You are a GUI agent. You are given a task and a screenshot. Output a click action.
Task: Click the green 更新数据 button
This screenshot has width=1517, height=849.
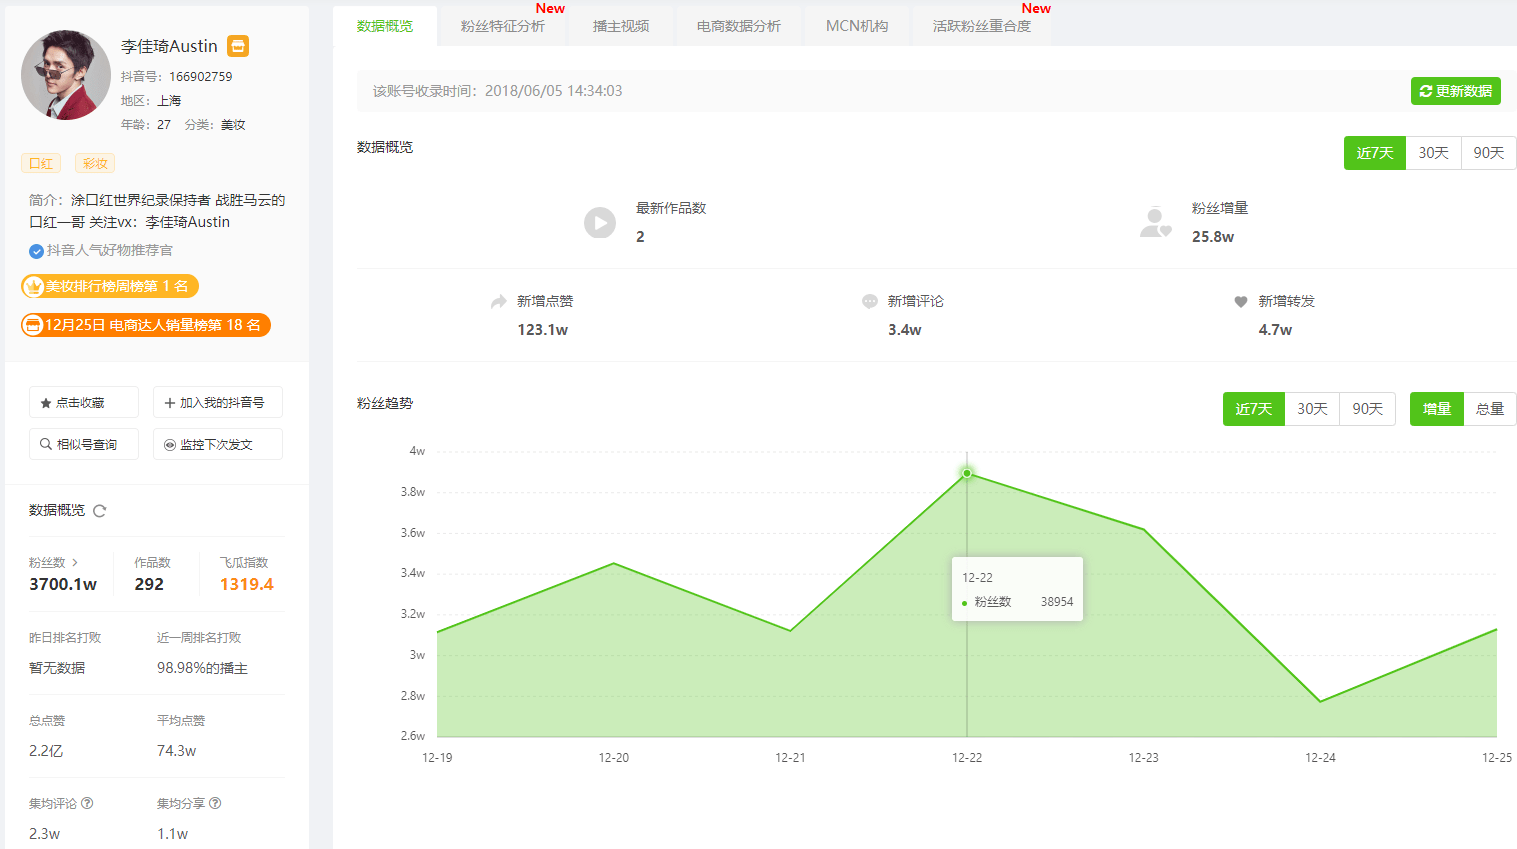pos(1455,91)
